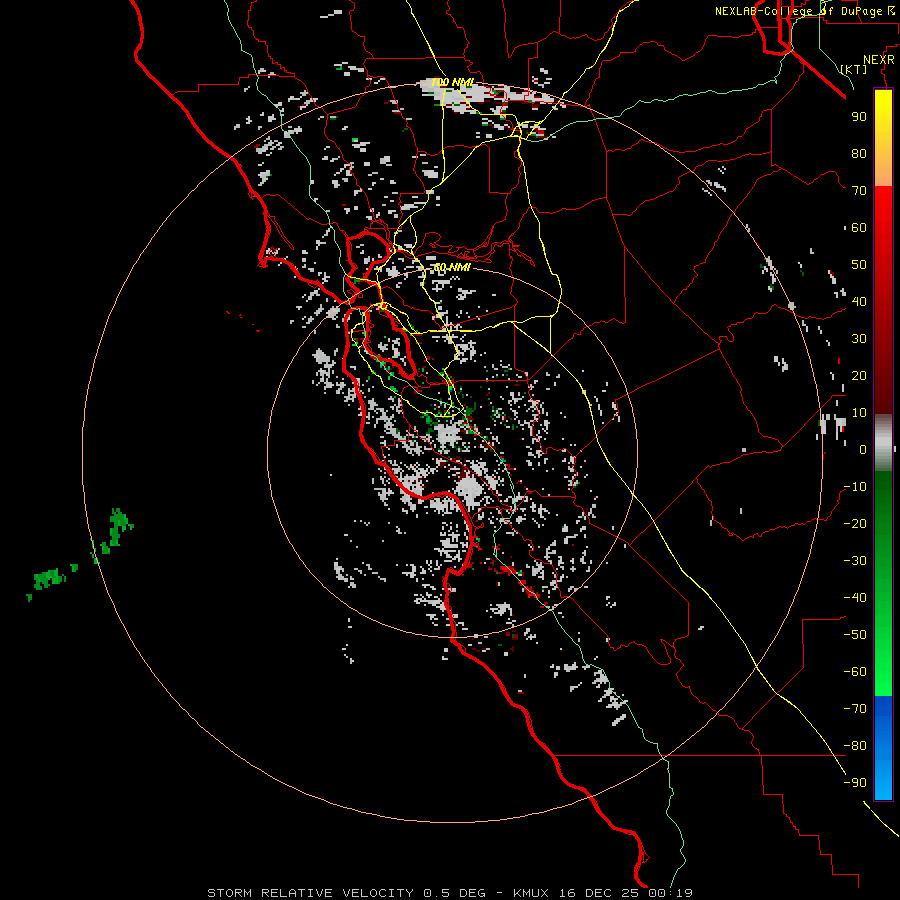This screenshot has width=900, height=900.
Task: Click the 60 value on velocity scale
Action: pos(859,227)
